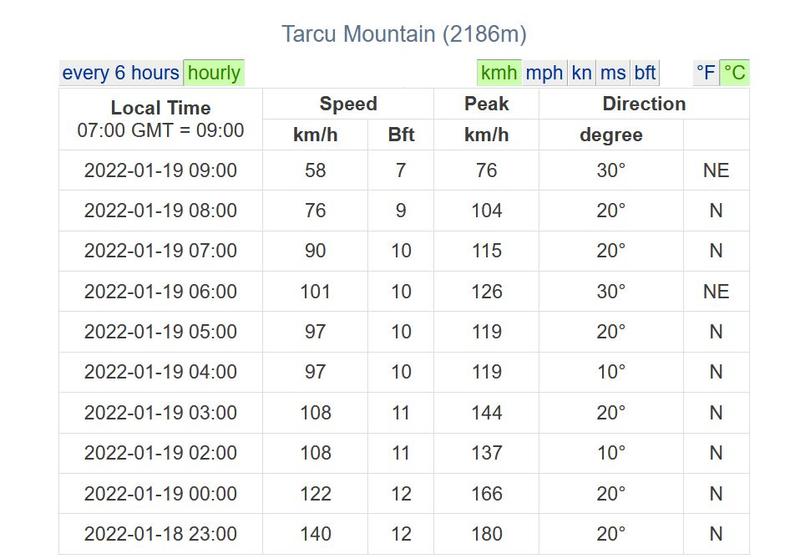Select the 2022-01-19 09:00 row timestamp

point(160,171)
